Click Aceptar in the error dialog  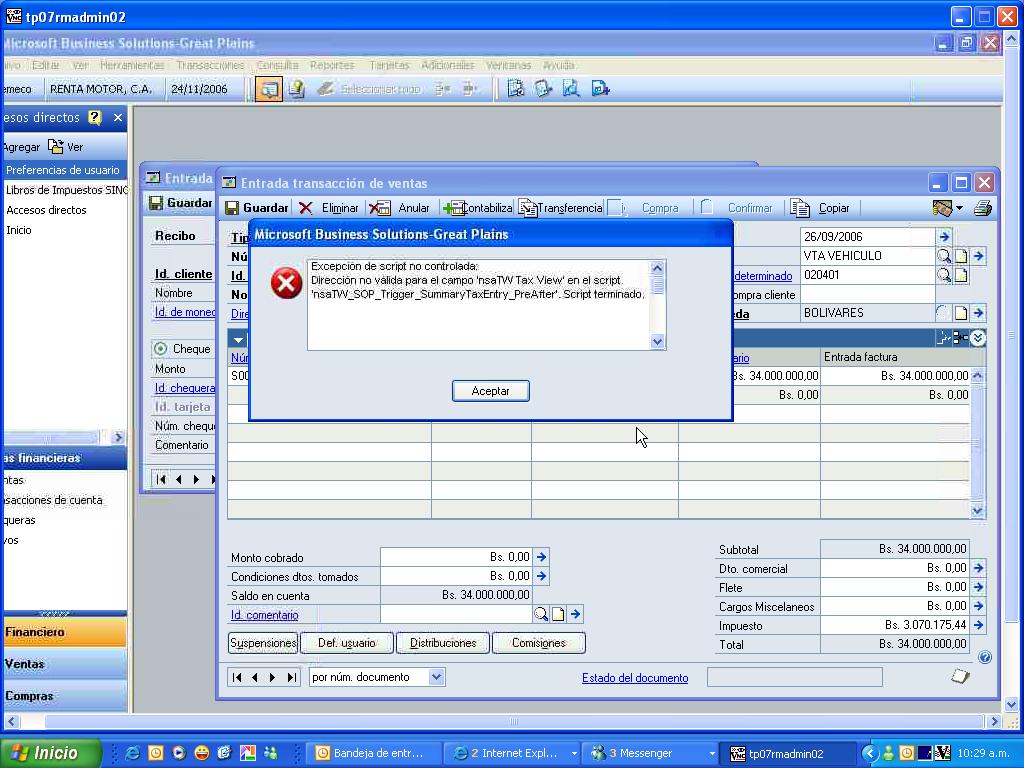click(490, 391)
